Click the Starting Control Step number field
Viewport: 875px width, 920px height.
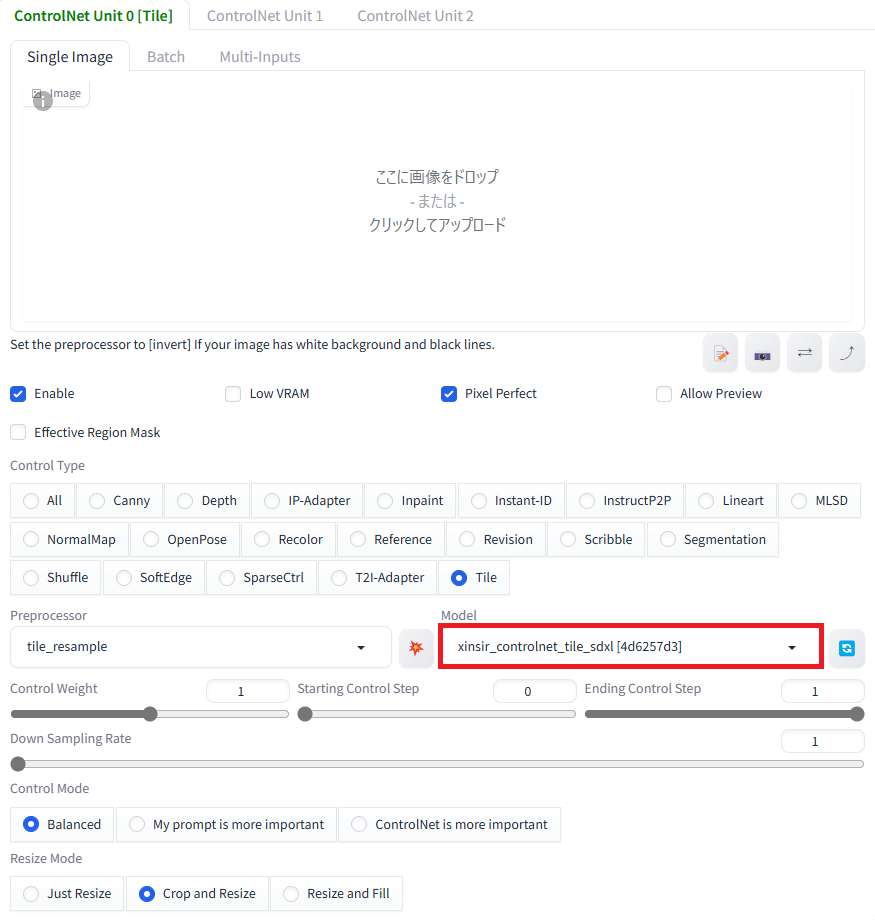pyautogui.click(x=535, y=691)
